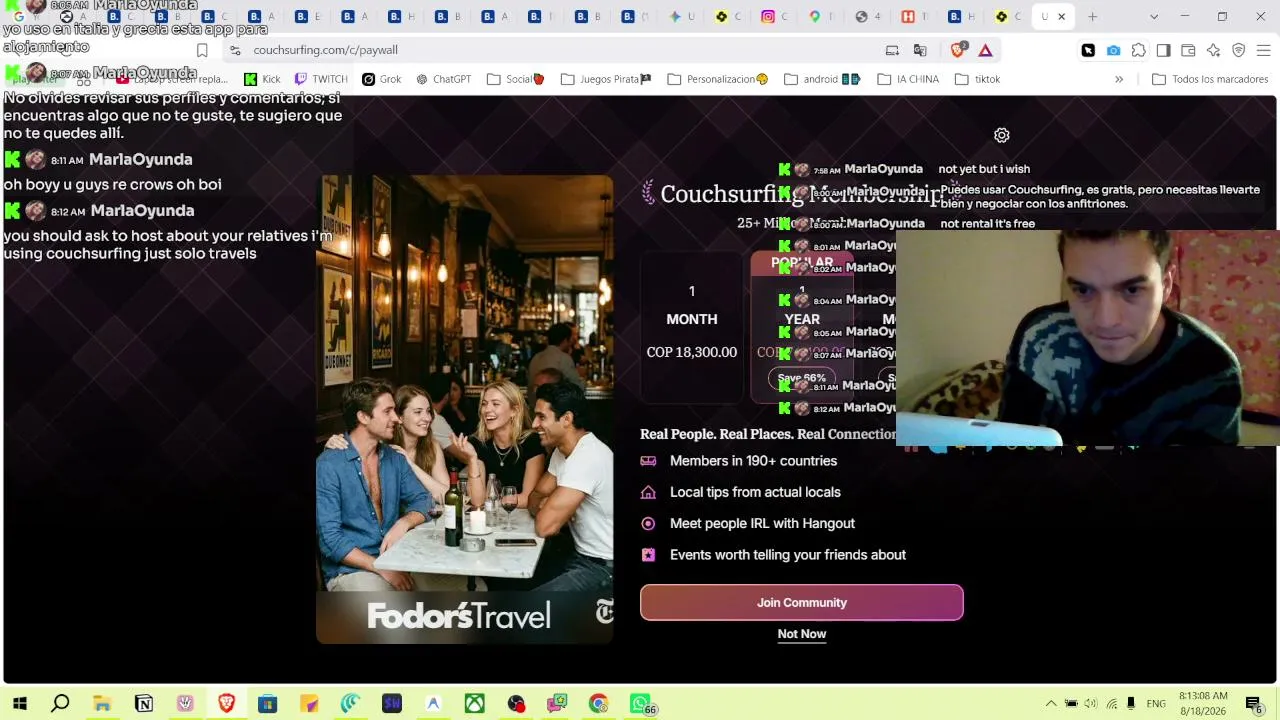Open the Windows Start menu
Image resolution: width=1280 pixels, height=720 pixels.
click(x=20, y=704)
